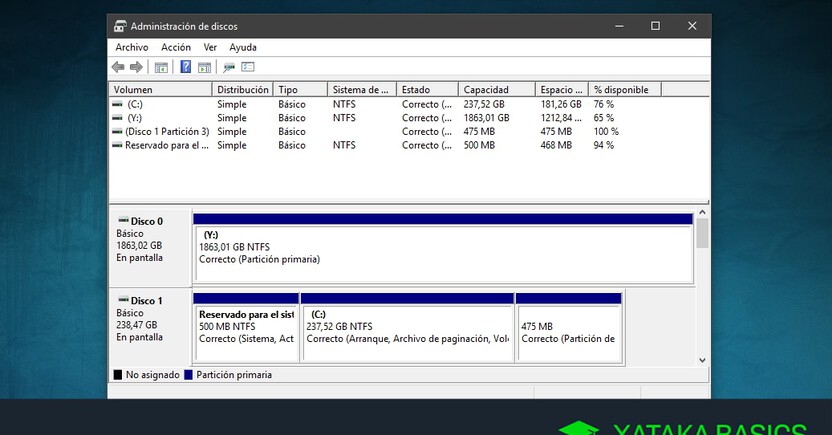Click the properties checklist toolbar icon
This screenshot has height=435, width=832.
coord(248,67)
